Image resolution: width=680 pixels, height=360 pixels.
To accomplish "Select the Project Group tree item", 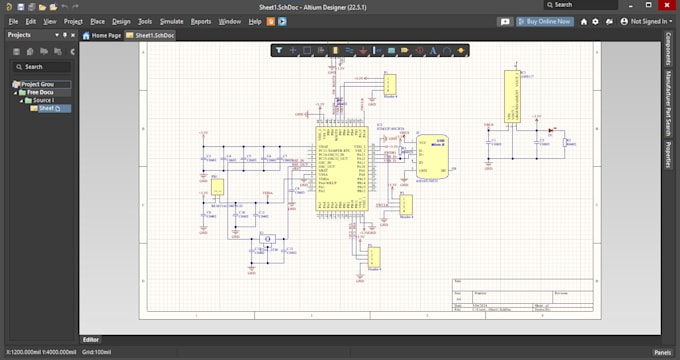I will click(x=42, y=84).
